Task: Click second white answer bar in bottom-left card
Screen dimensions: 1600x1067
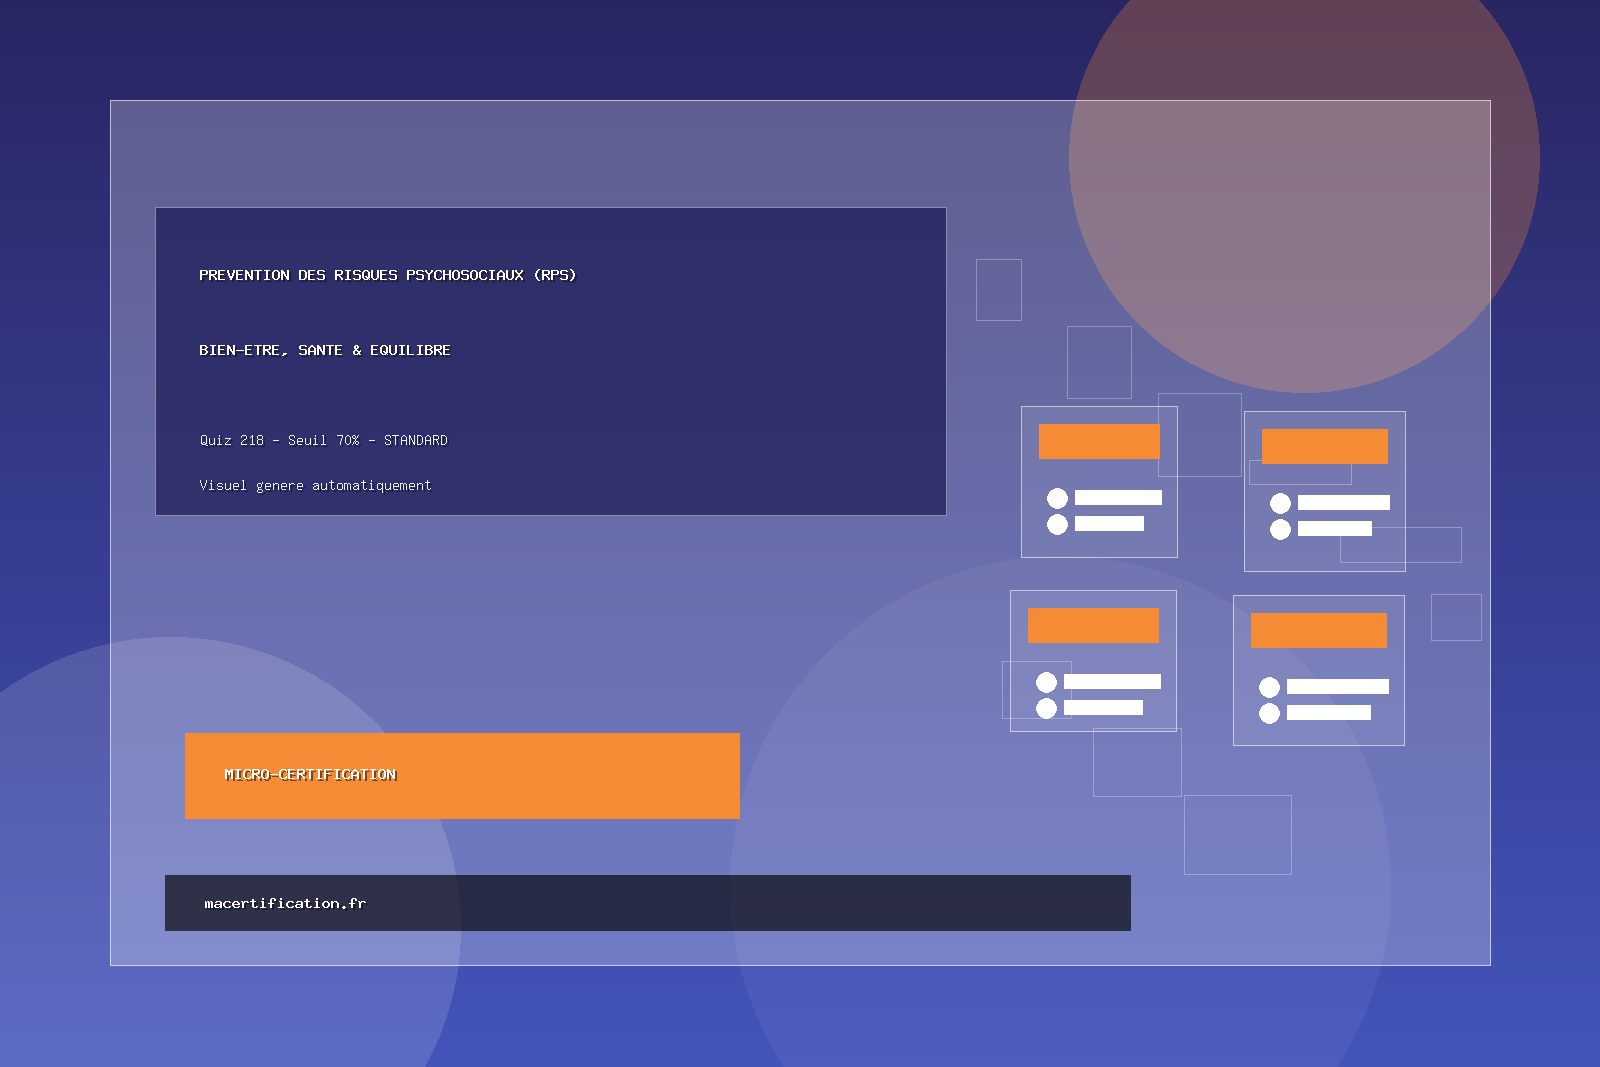Action: (1103, 708)
